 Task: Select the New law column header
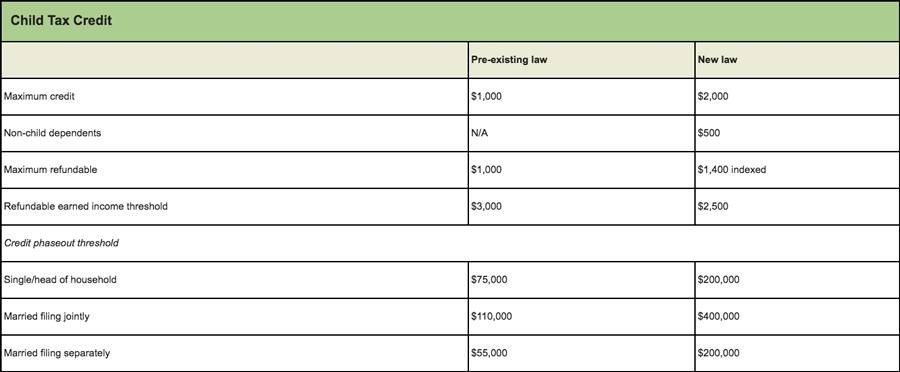coord(717,60)
